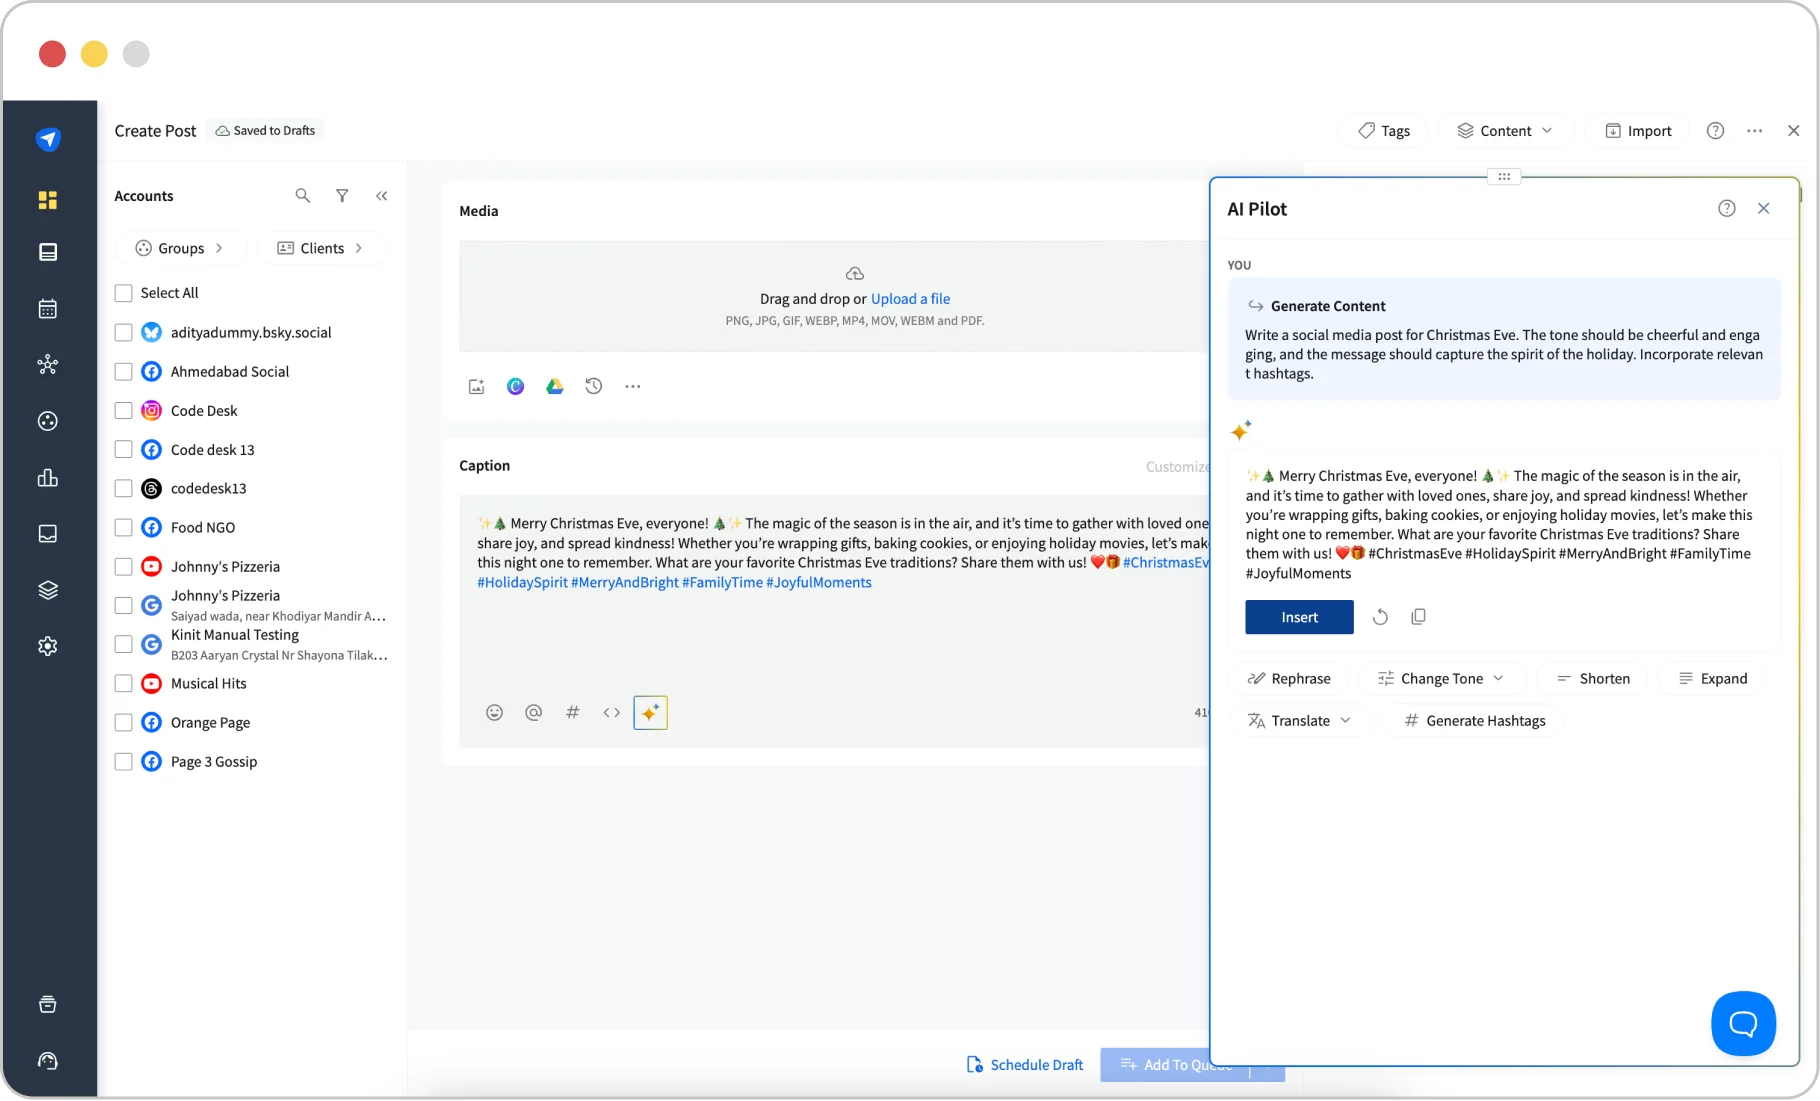
Task: Open the calendar icon in the left sidebar
Action: click(47, 308)
